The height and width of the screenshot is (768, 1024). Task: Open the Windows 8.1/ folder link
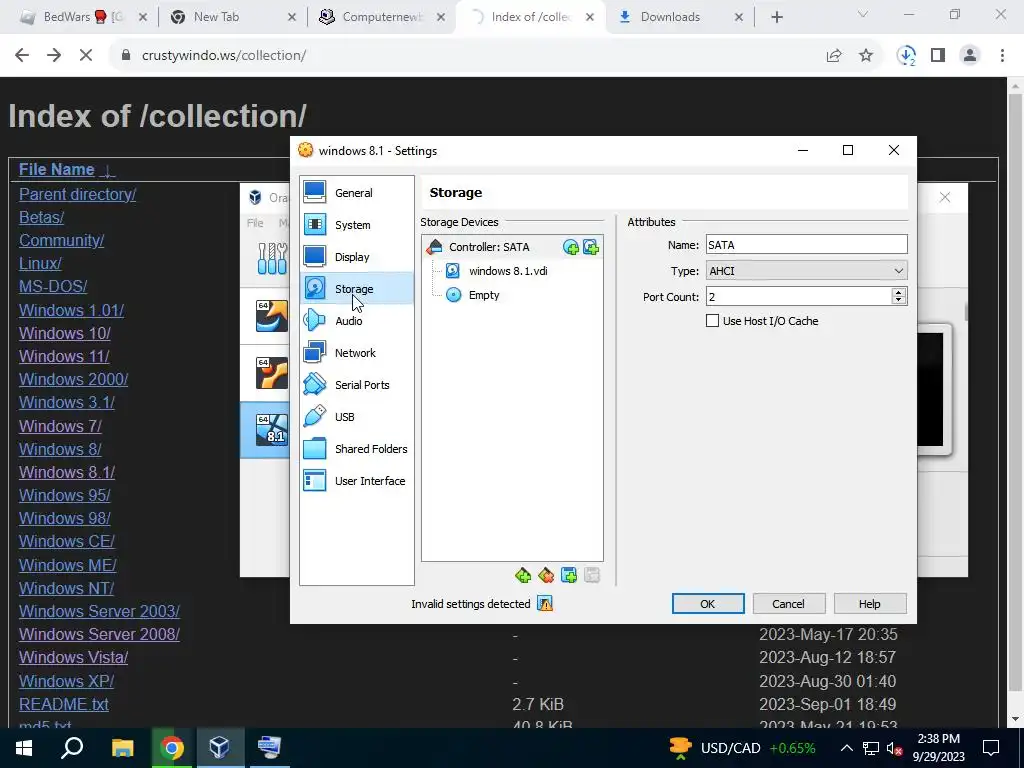[x=67, y=472]
